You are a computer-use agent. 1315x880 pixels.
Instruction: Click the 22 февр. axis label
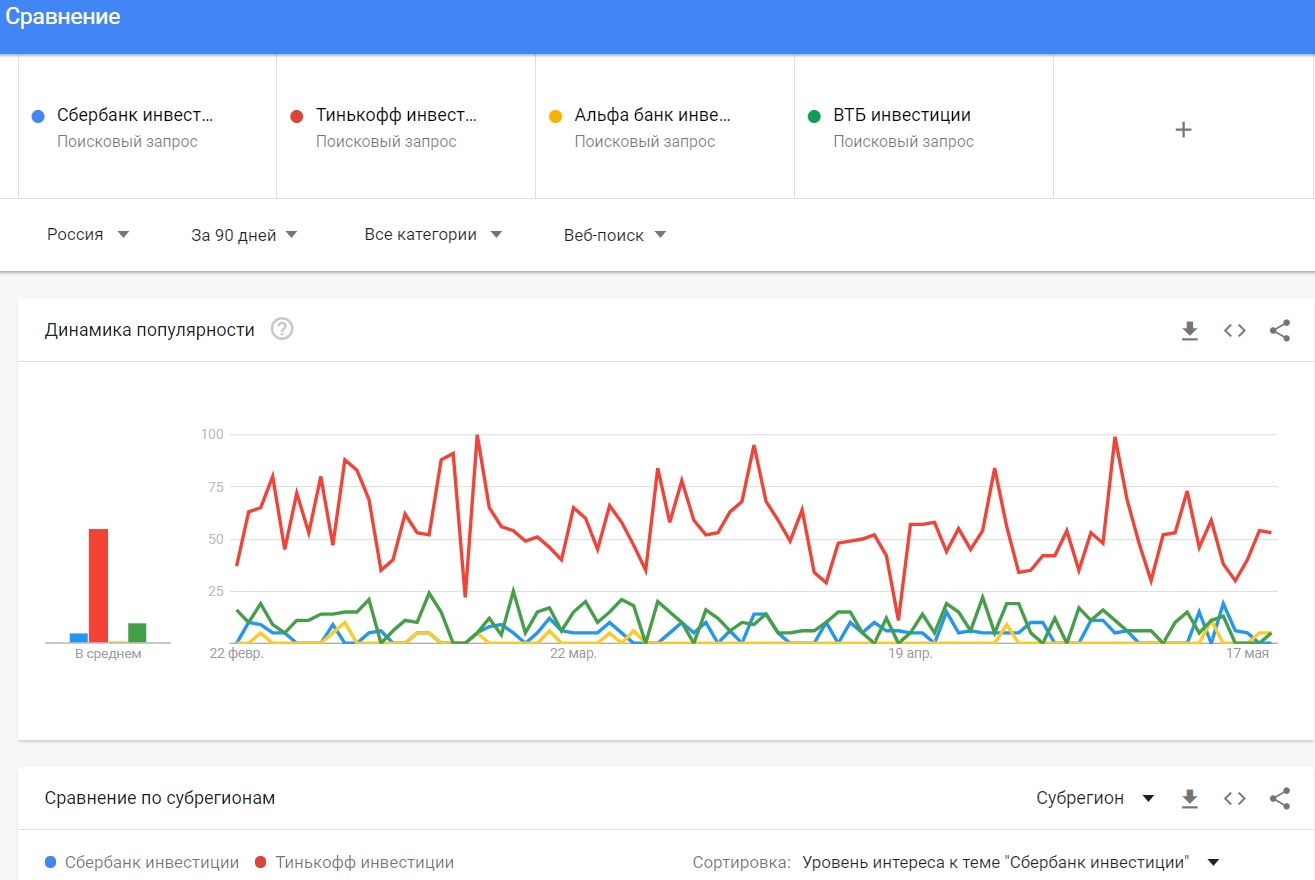click(237, 654)
